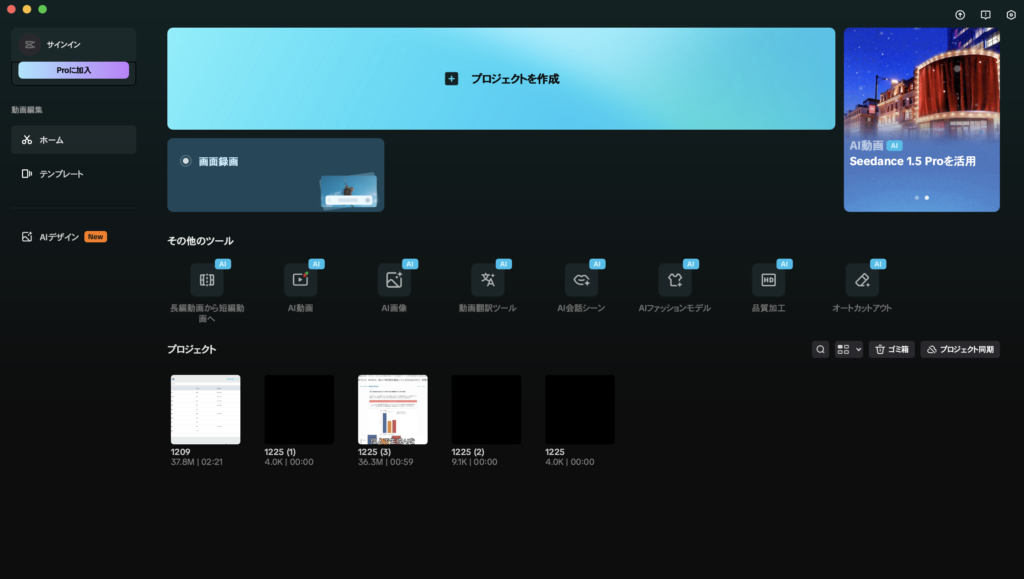Open テンプレート in the sidebar
1024x579 pixels.
pyautogui.click(x=73, y=174)
